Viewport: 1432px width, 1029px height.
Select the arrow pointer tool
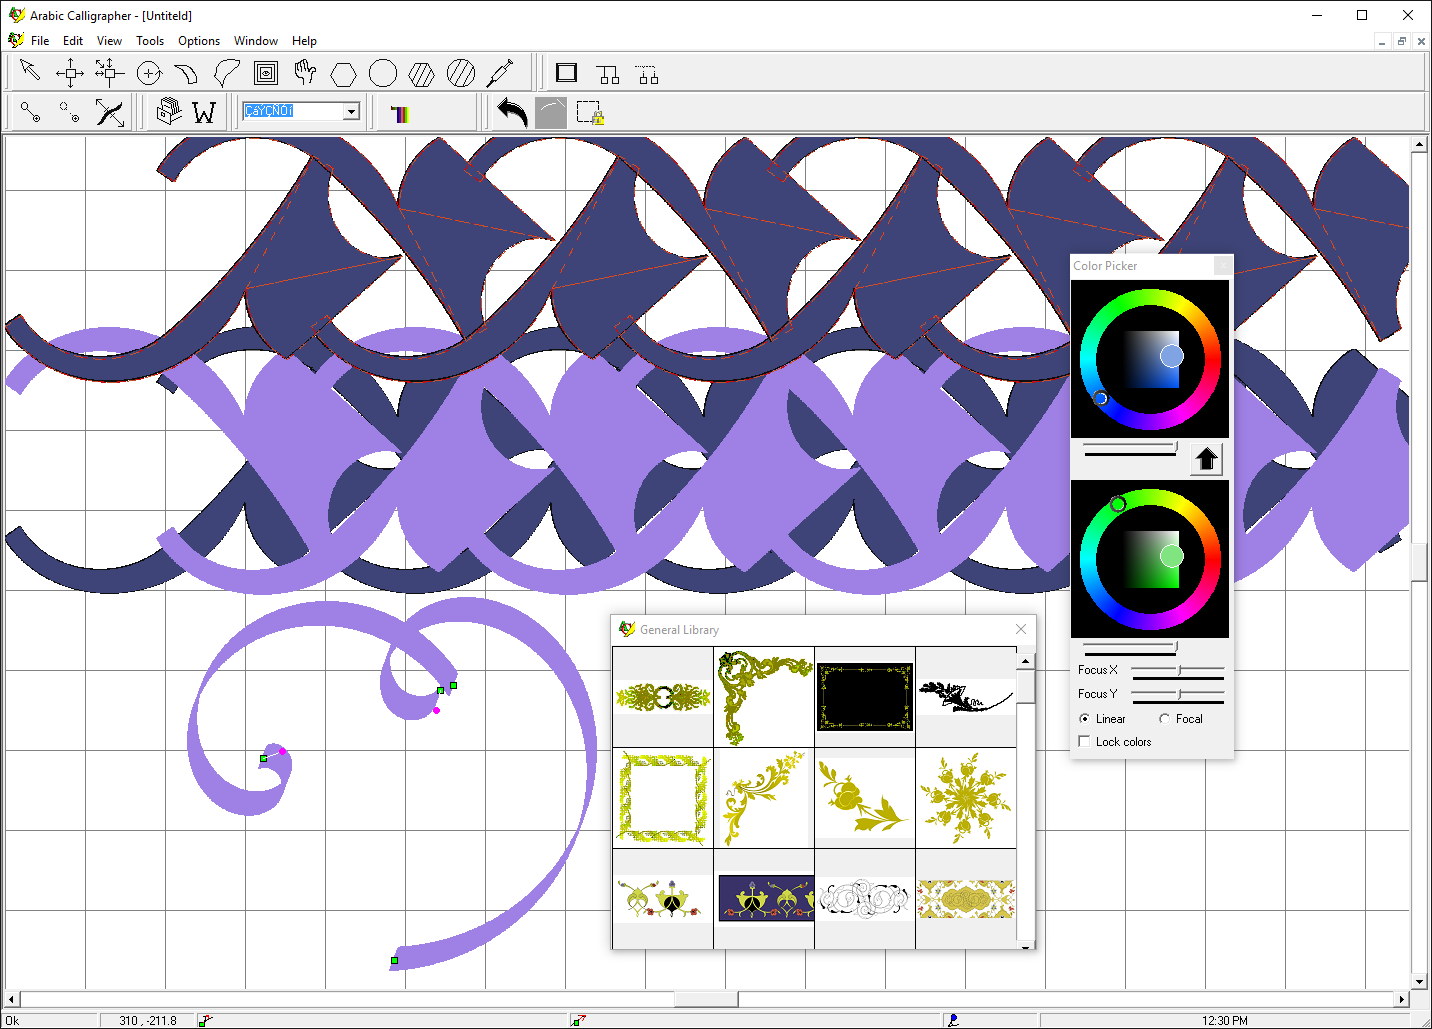point(30,72)
